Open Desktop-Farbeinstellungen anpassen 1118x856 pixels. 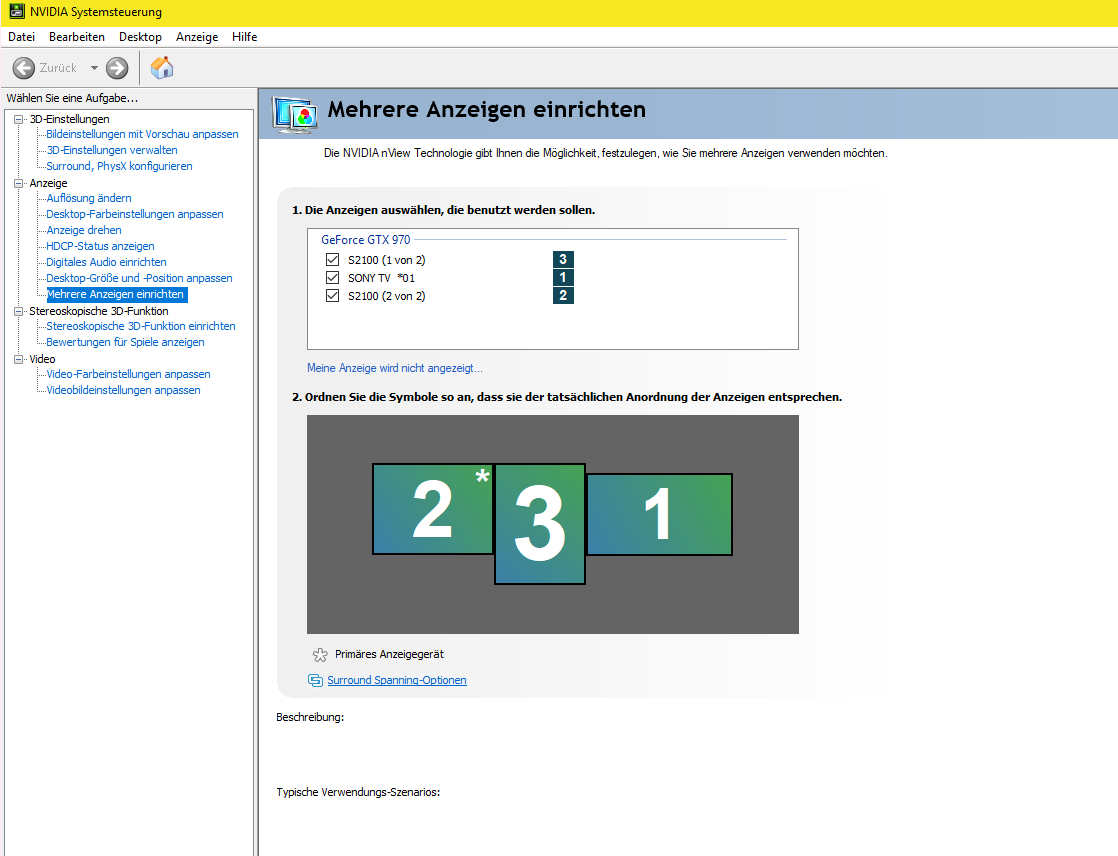point(135,214)
